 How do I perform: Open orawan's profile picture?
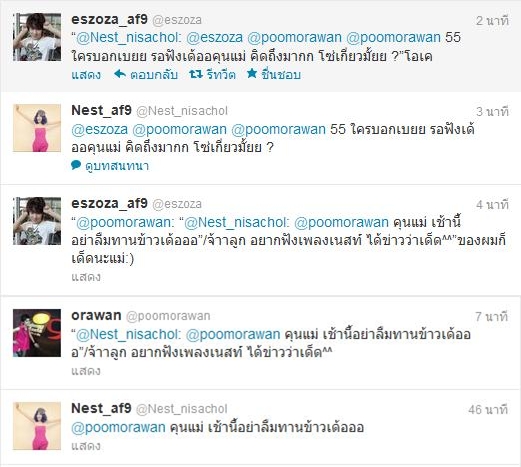click(37, 333)
